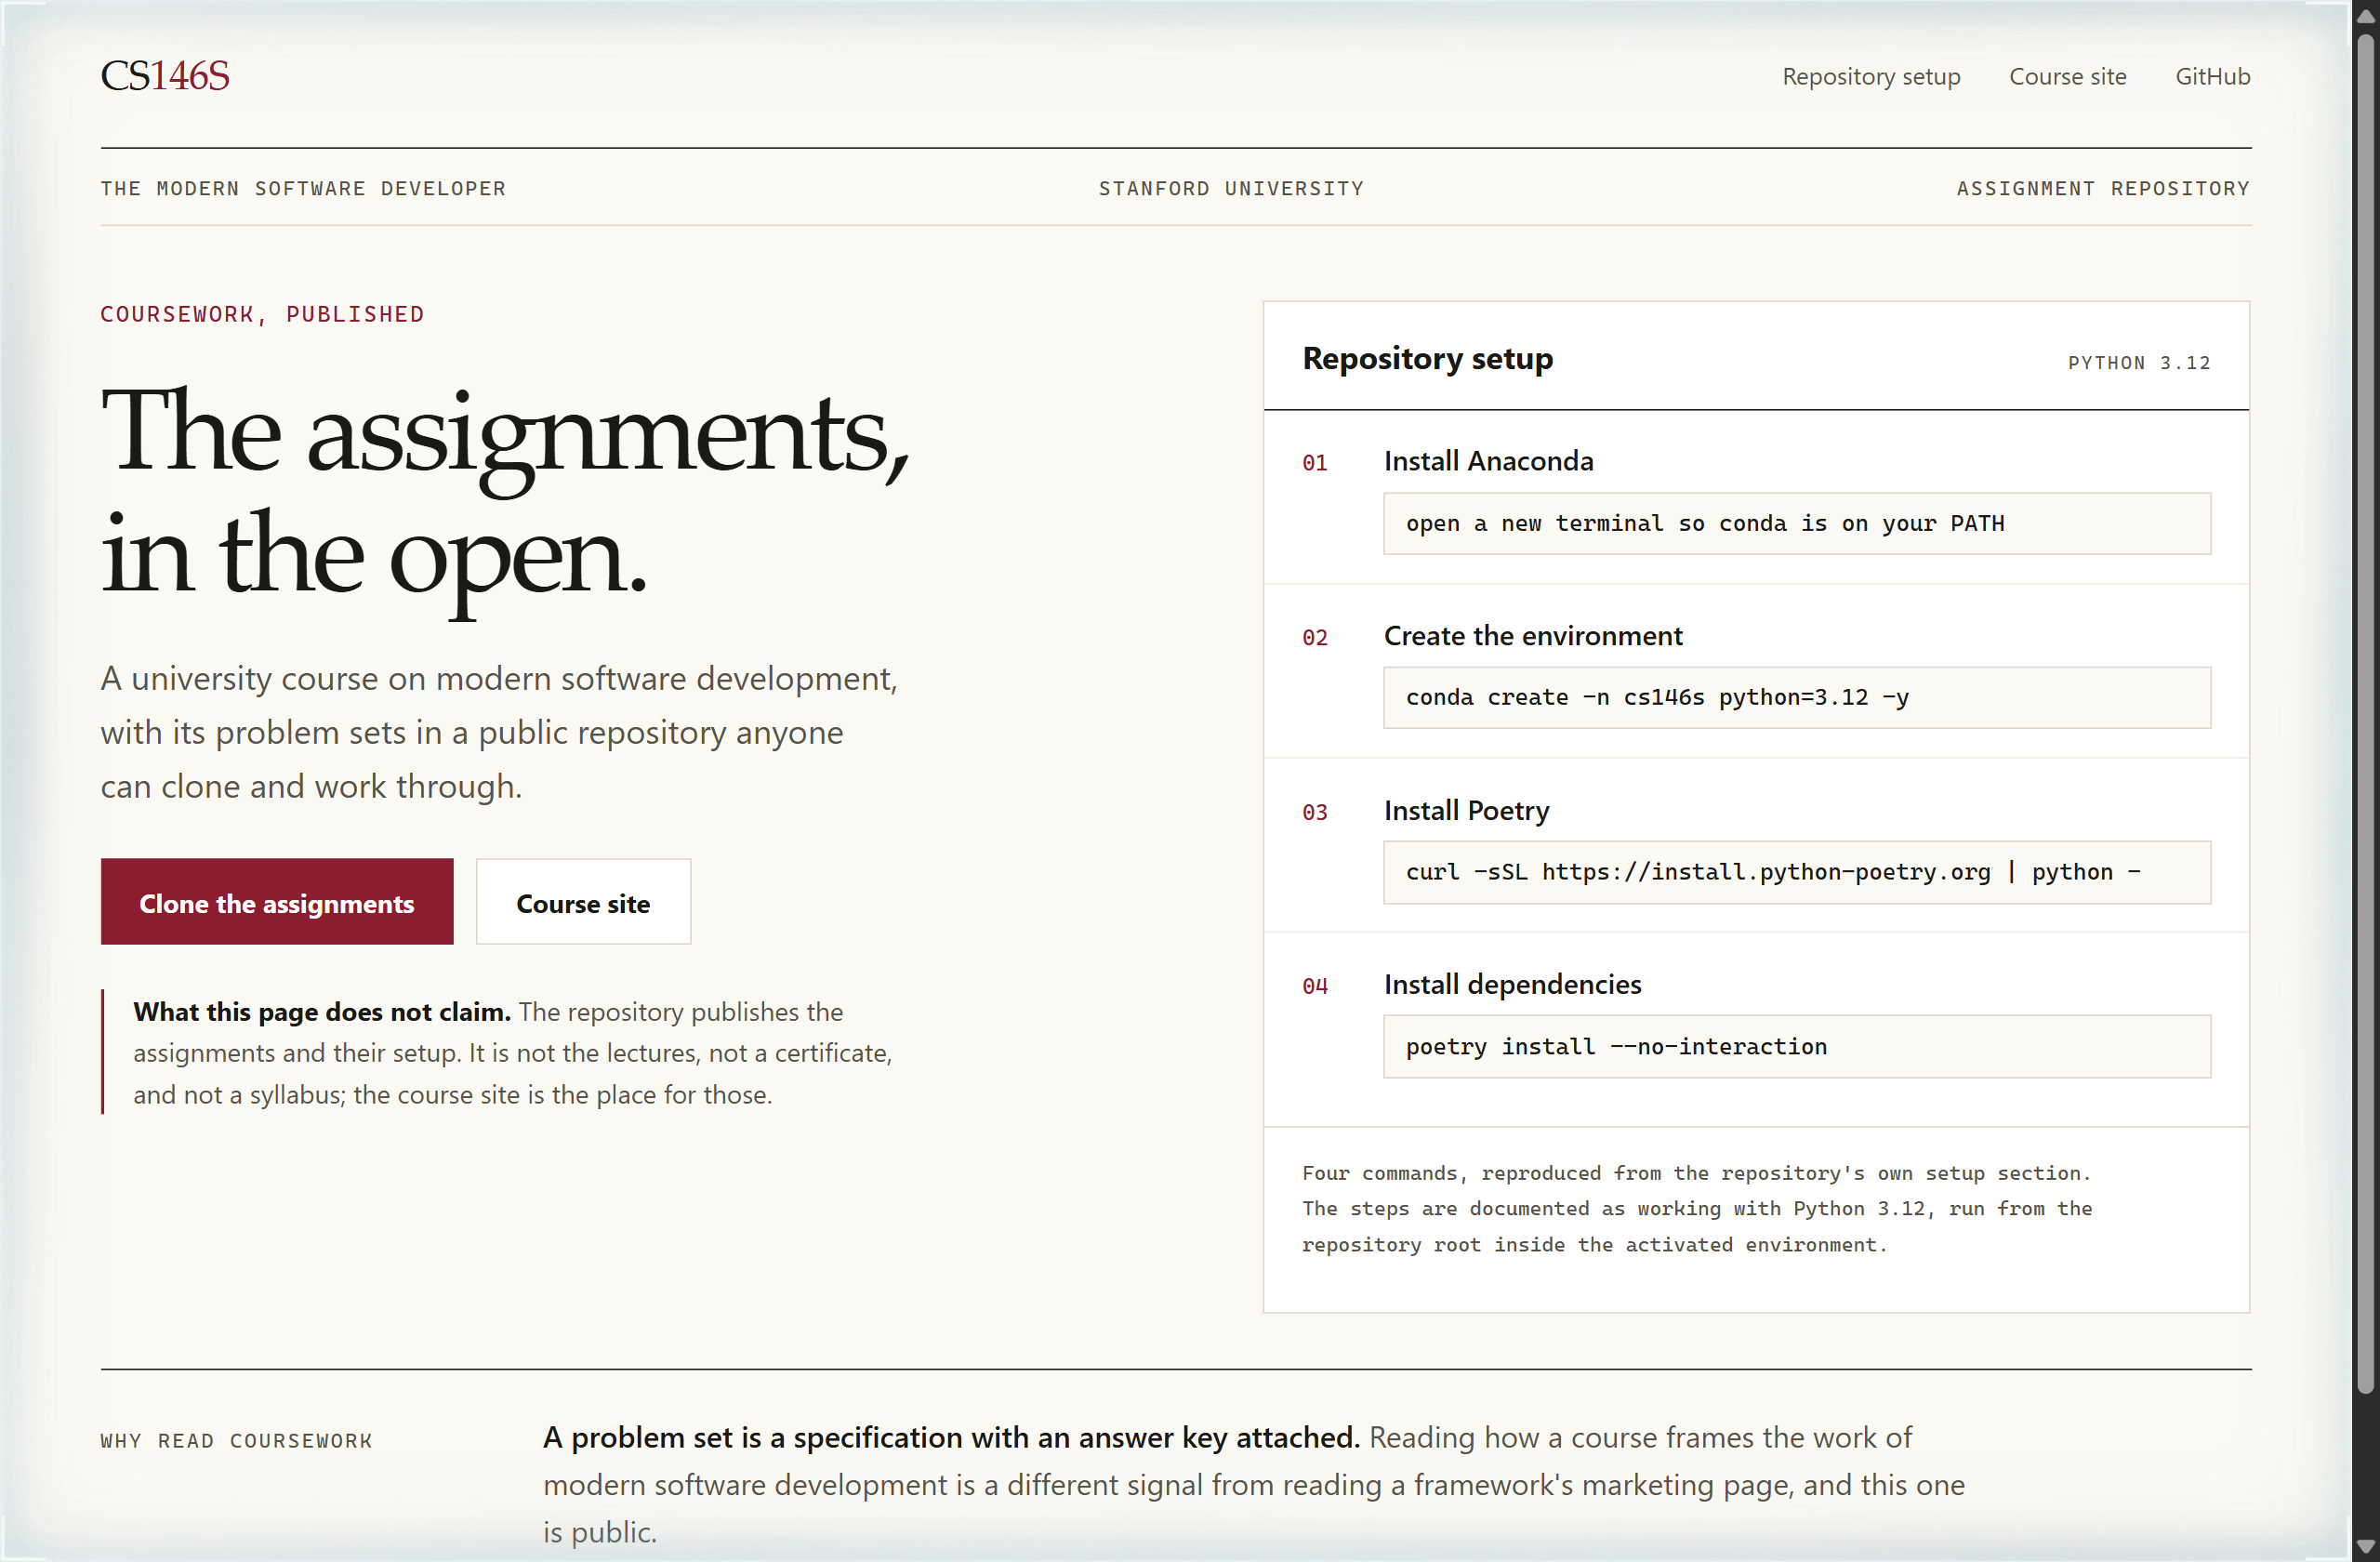
Task: Click the STANFORD UNIVERSITY label
Action: click(1231, 189)
